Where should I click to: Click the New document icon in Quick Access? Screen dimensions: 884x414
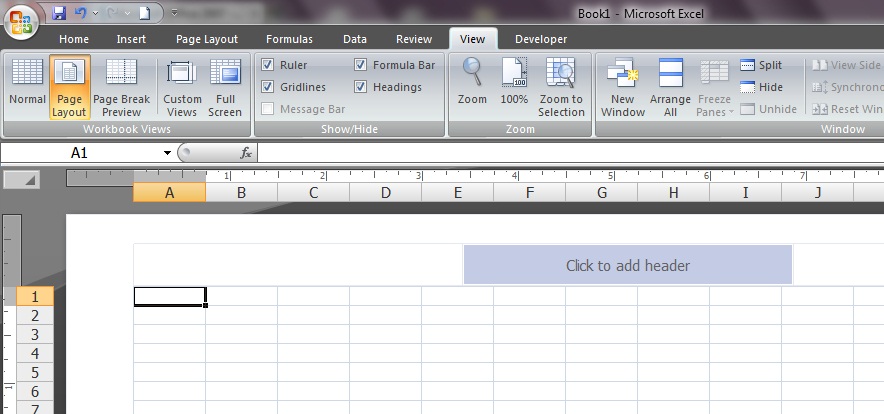click(145, 13)
